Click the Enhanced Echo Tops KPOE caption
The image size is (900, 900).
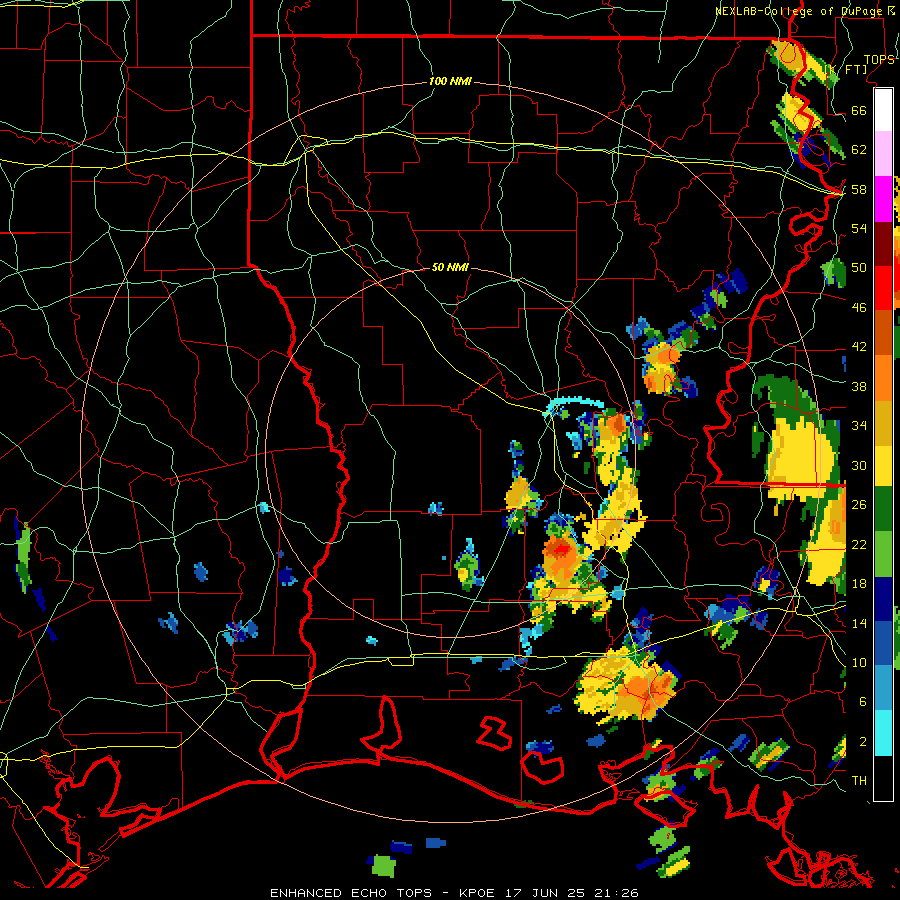click(454, 893)
